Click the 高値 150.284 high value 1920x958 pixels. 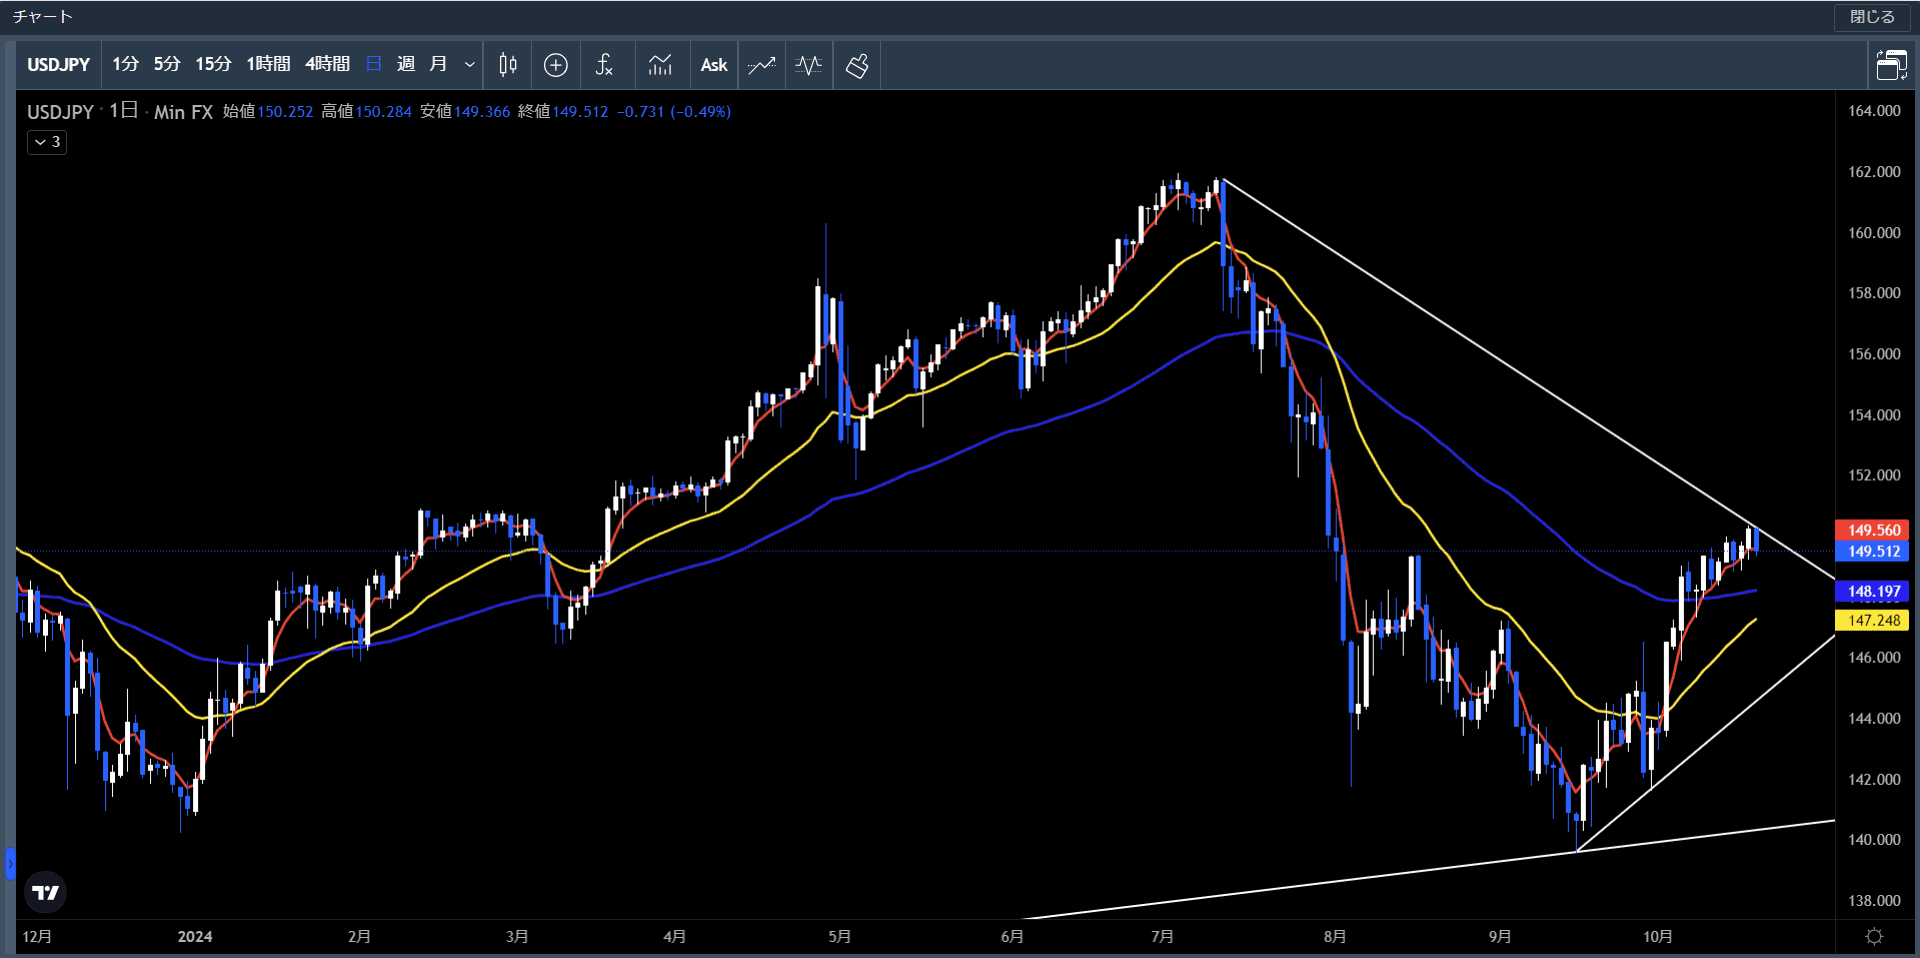(366, 112)
